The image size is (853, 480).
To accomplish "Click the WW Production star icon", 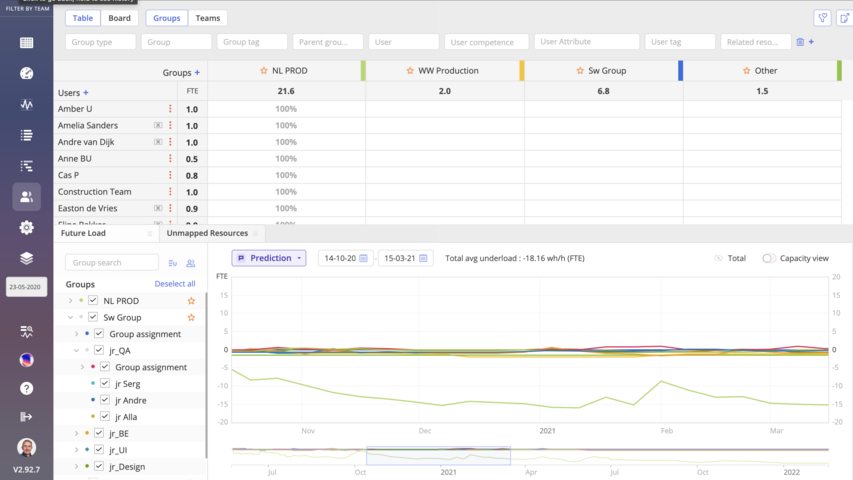I will click(x=410, y=71).
